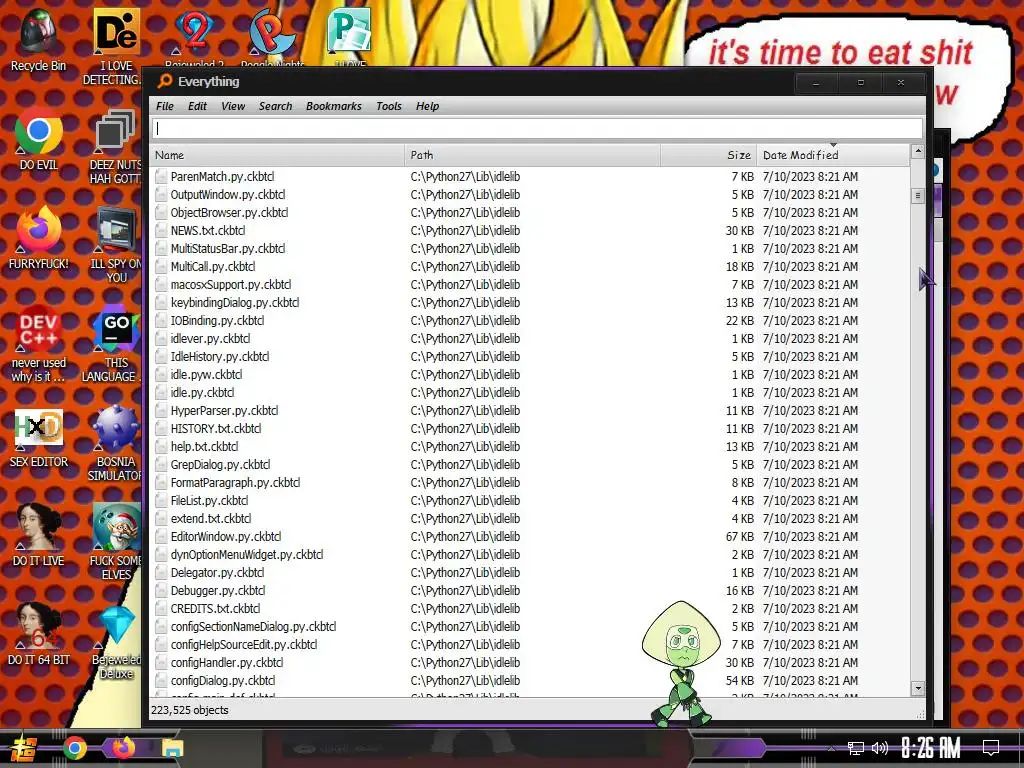This screenshot has height=768, width=1024.
Task: Select IdleHistory.py.ckbtcl file
Action: 529,357
